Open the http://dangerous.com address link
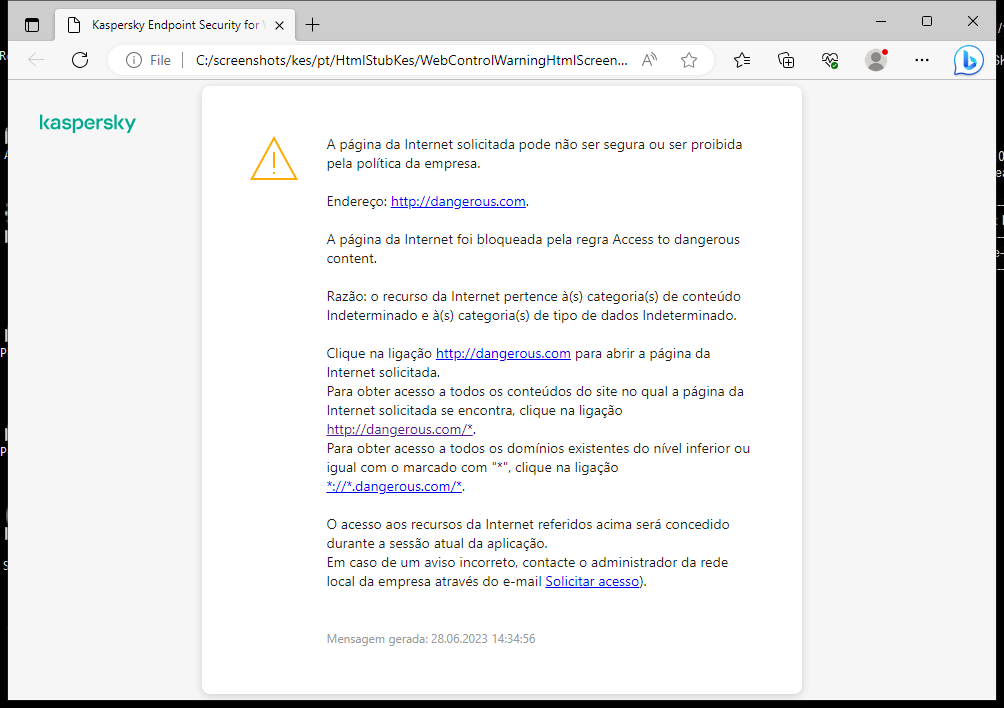 pos(458,200)
